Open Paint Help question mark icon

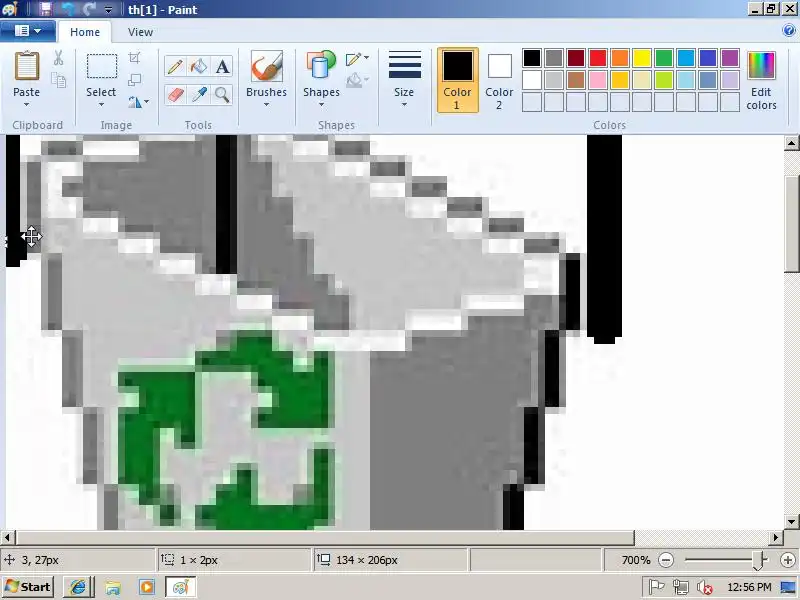point(788,31)
